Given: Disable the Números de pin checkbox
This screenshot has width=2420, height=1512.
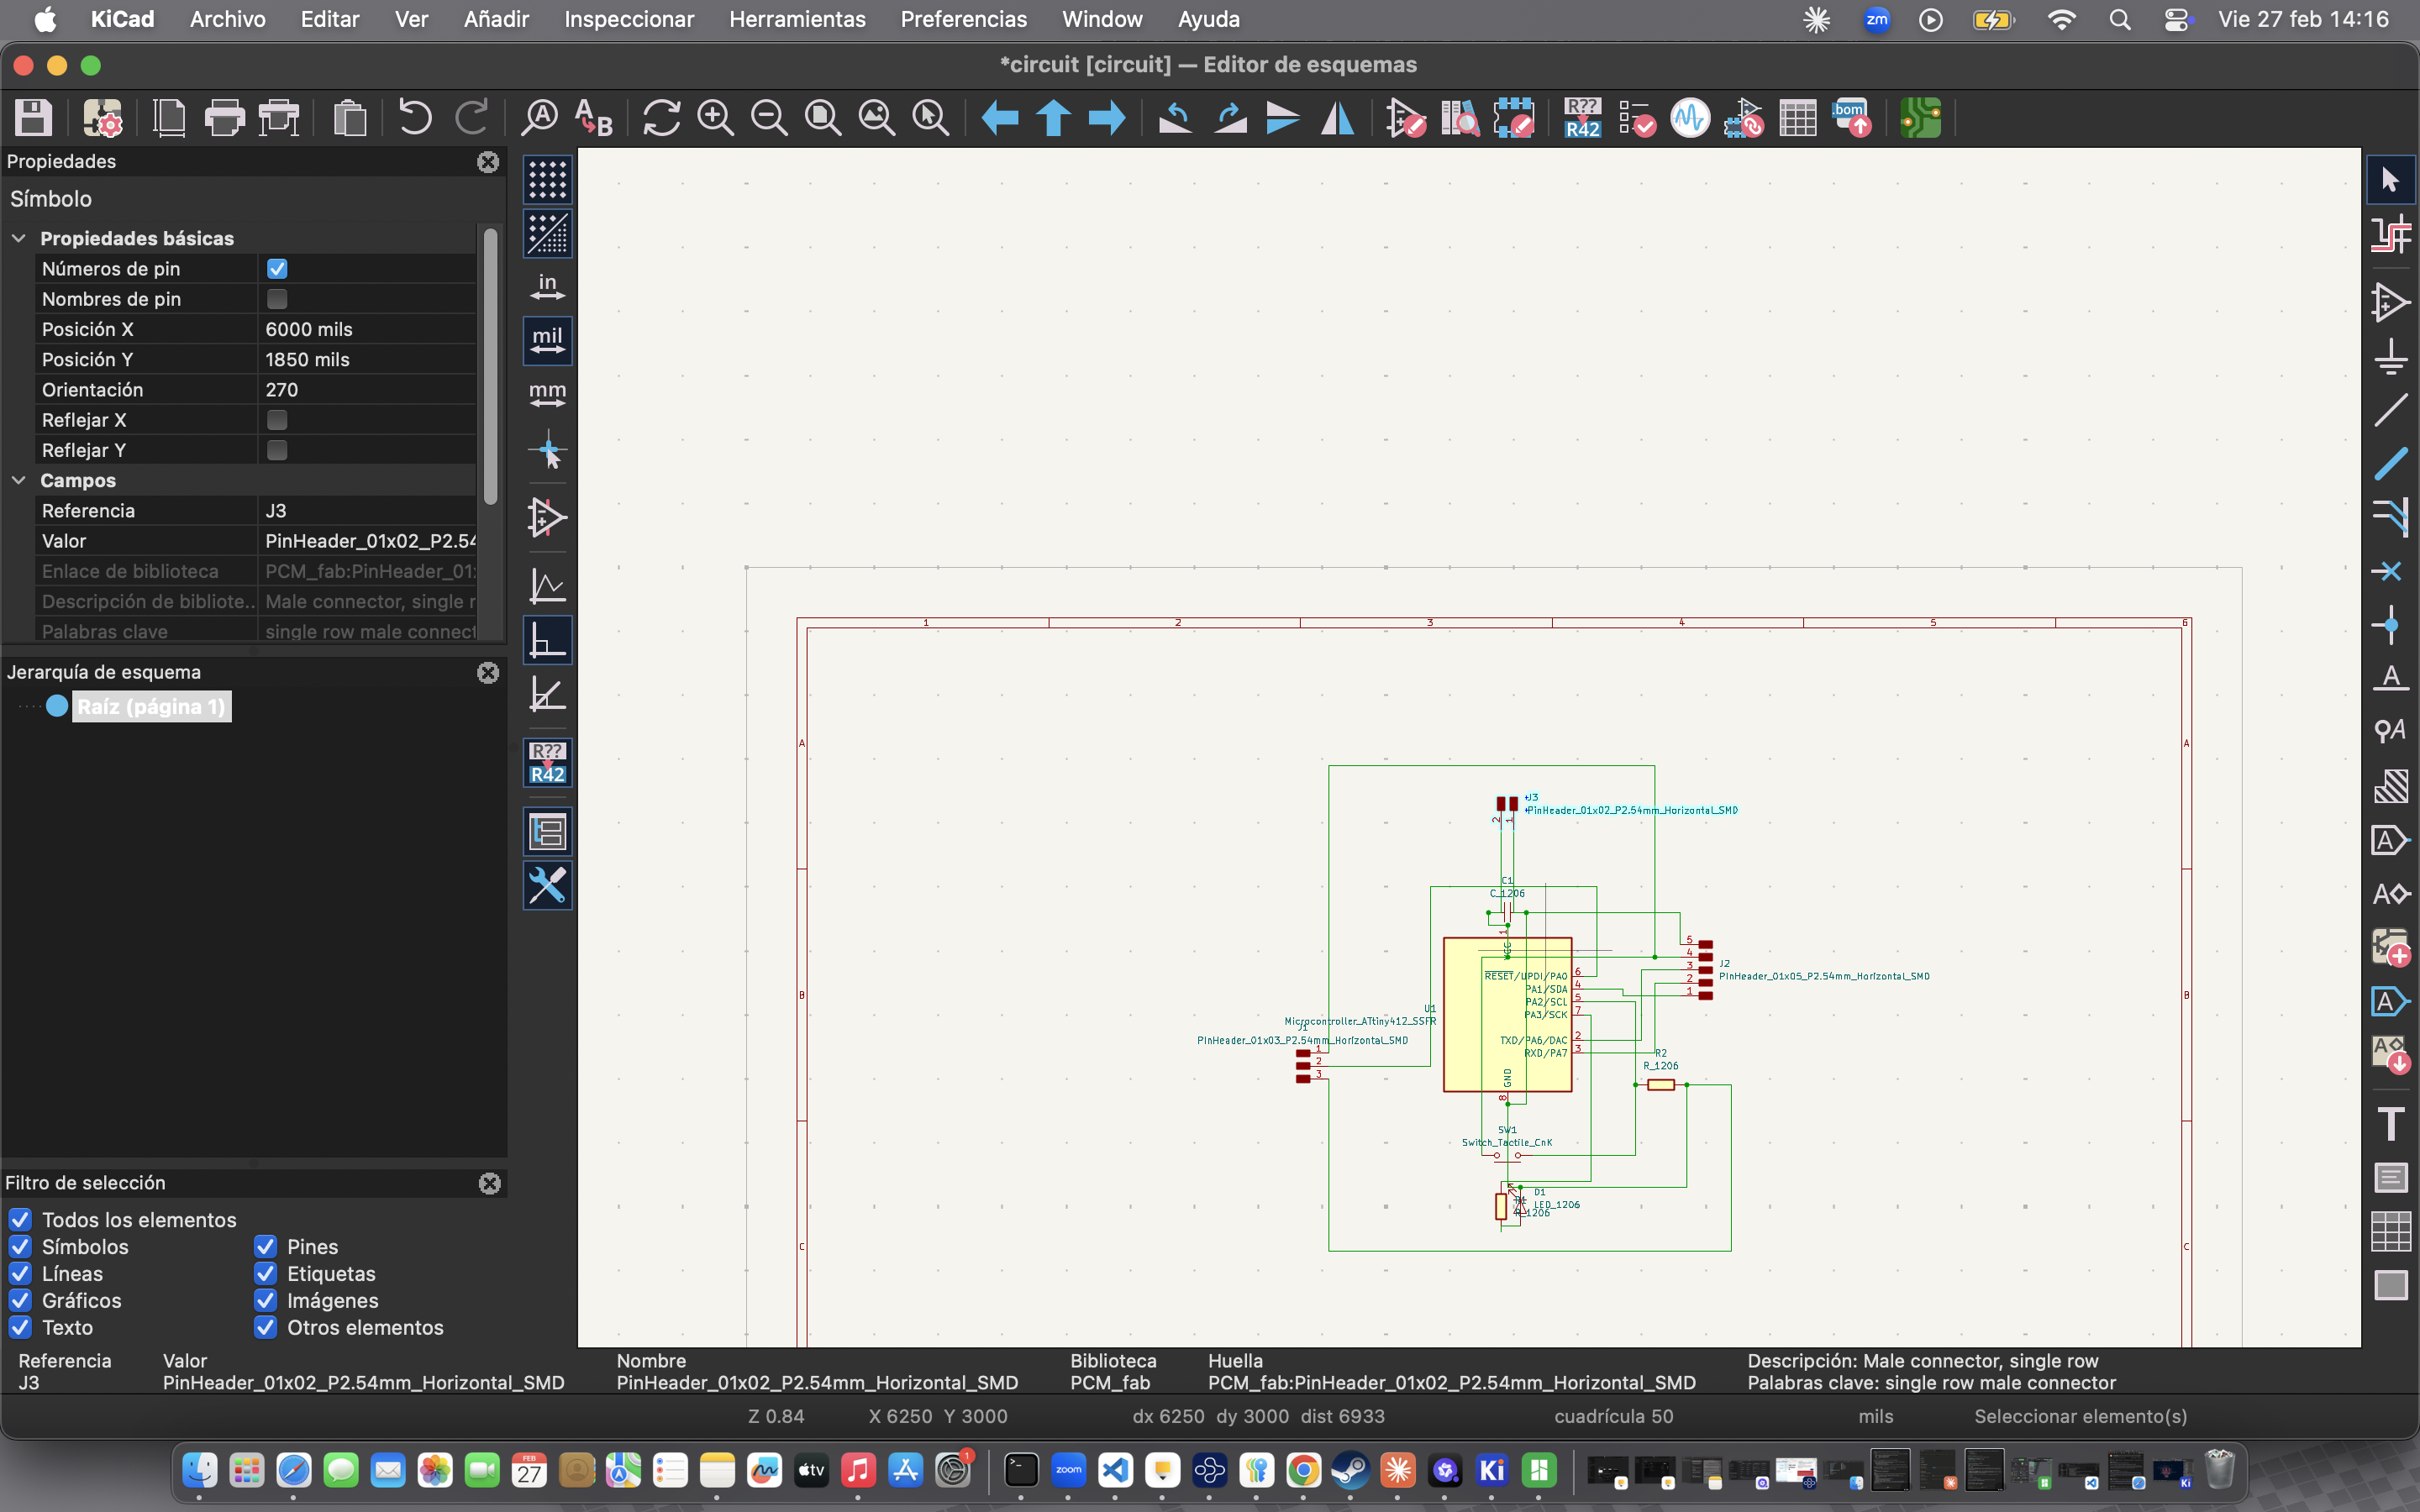Looking at the screenshot, I should 277,268.
